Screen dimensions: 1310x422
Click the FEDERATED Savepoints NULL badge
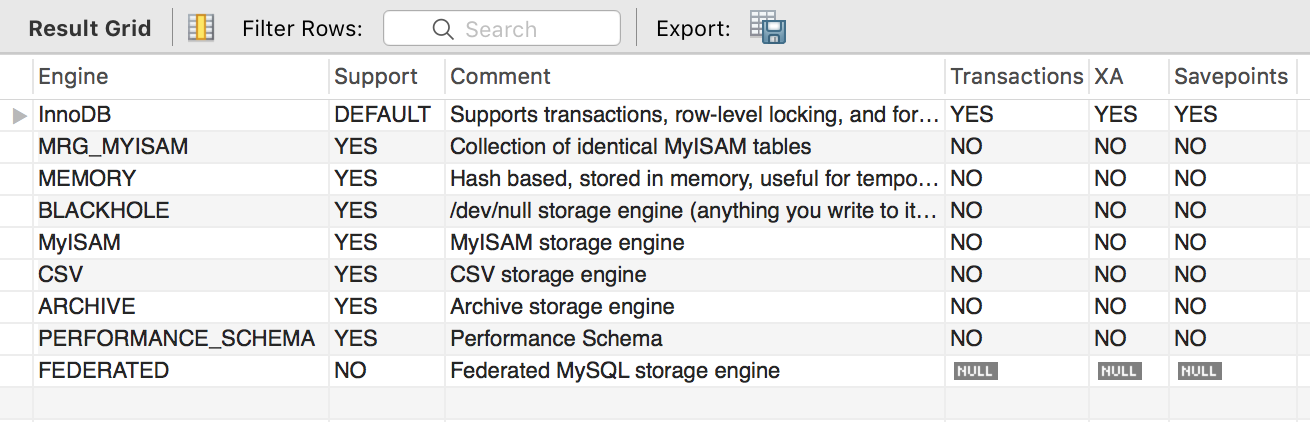[1198, 371]
